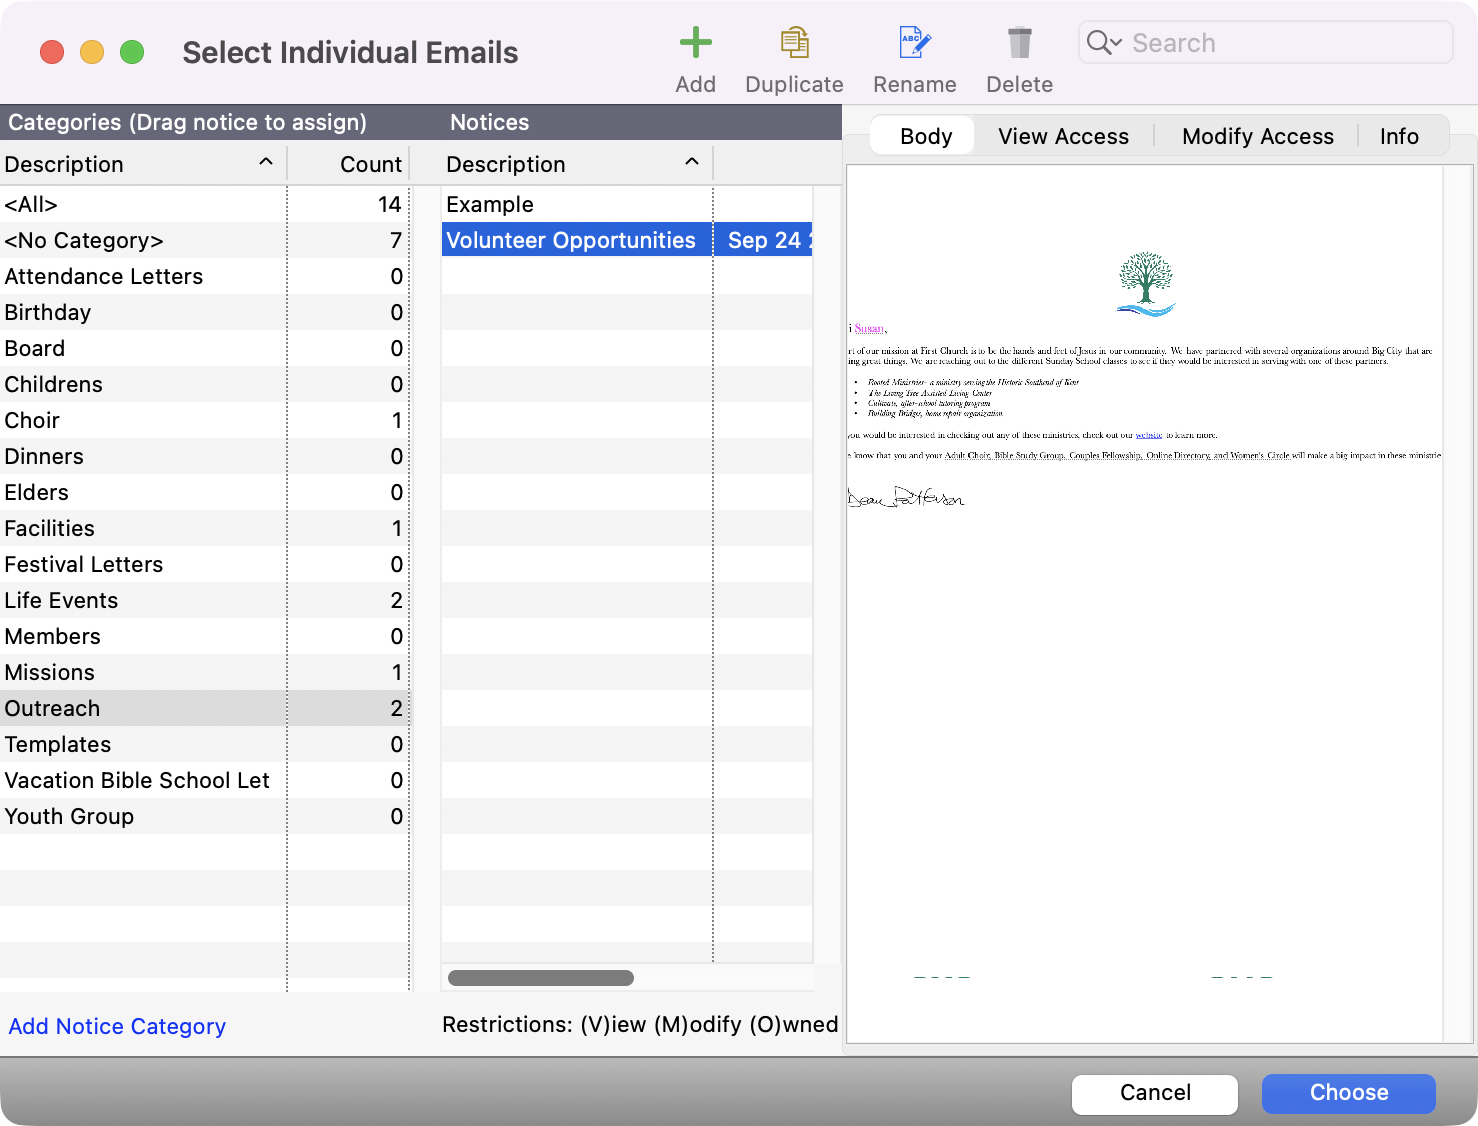The image size is (1478, 1126).
Task: Click the Susan name in preview
Action: 870,328
